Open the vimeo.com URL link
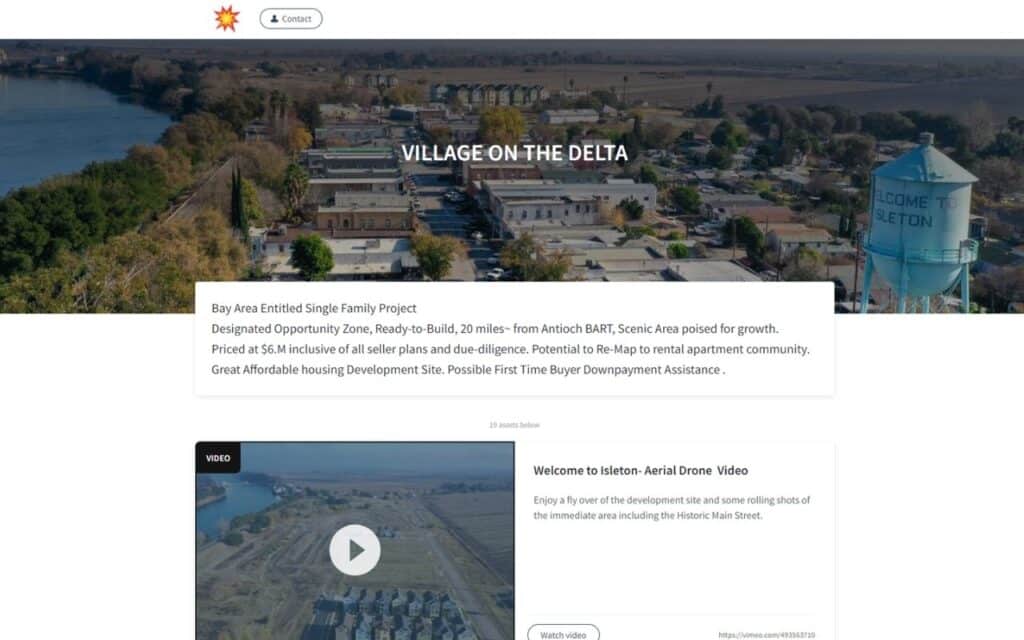Screen dimensions: 1024x640 point(767,635)
